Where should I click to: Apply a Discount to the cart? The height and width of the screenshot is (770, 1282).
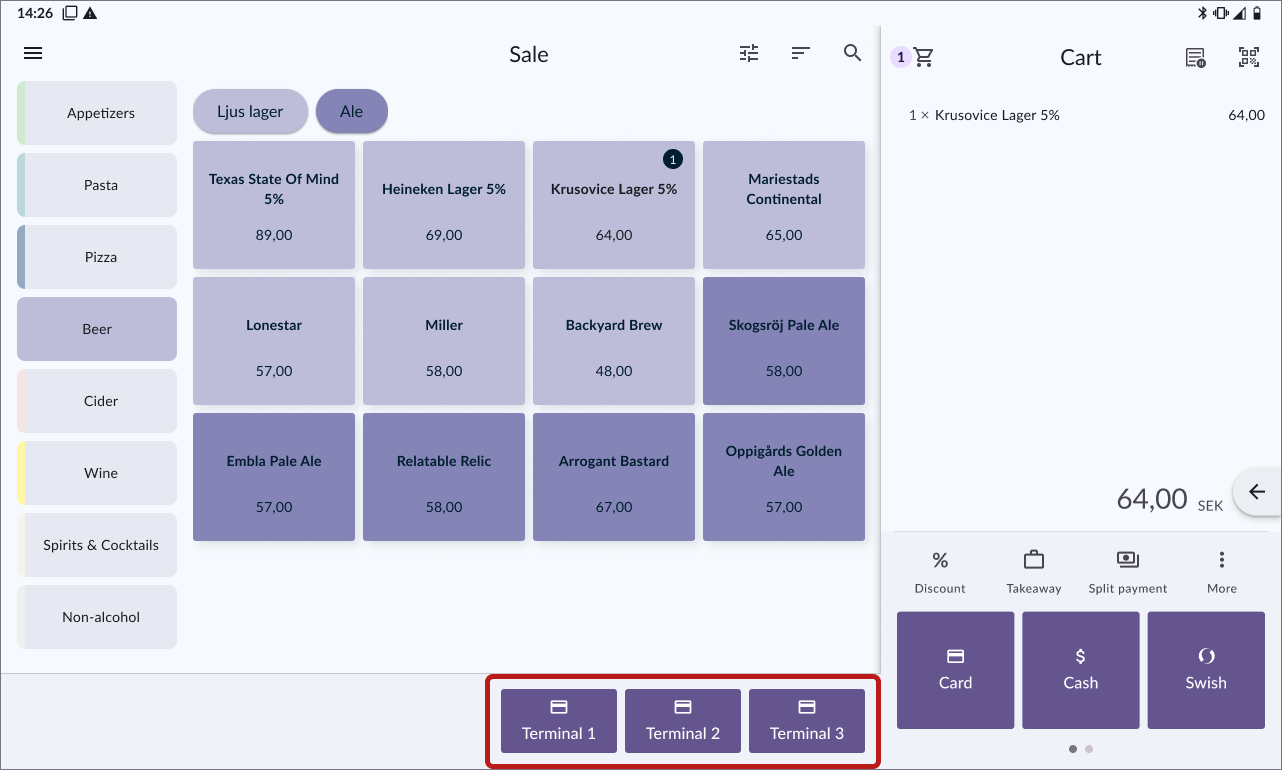940,572
